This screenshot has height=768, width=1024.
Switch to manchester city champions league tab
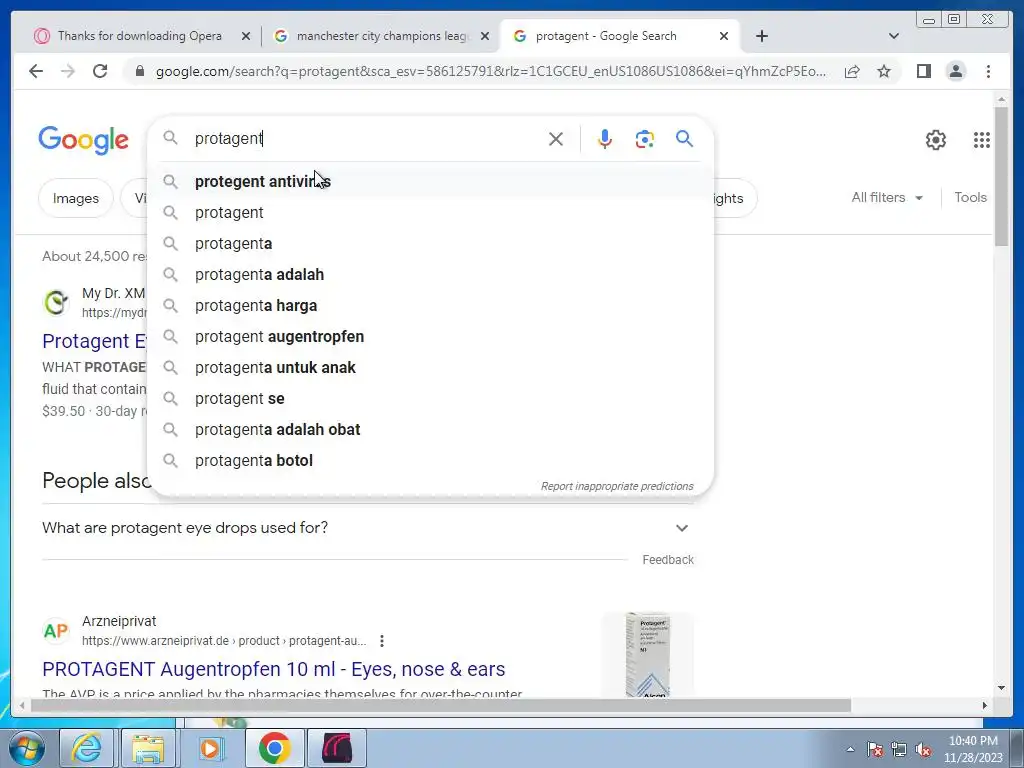point(382,36)
